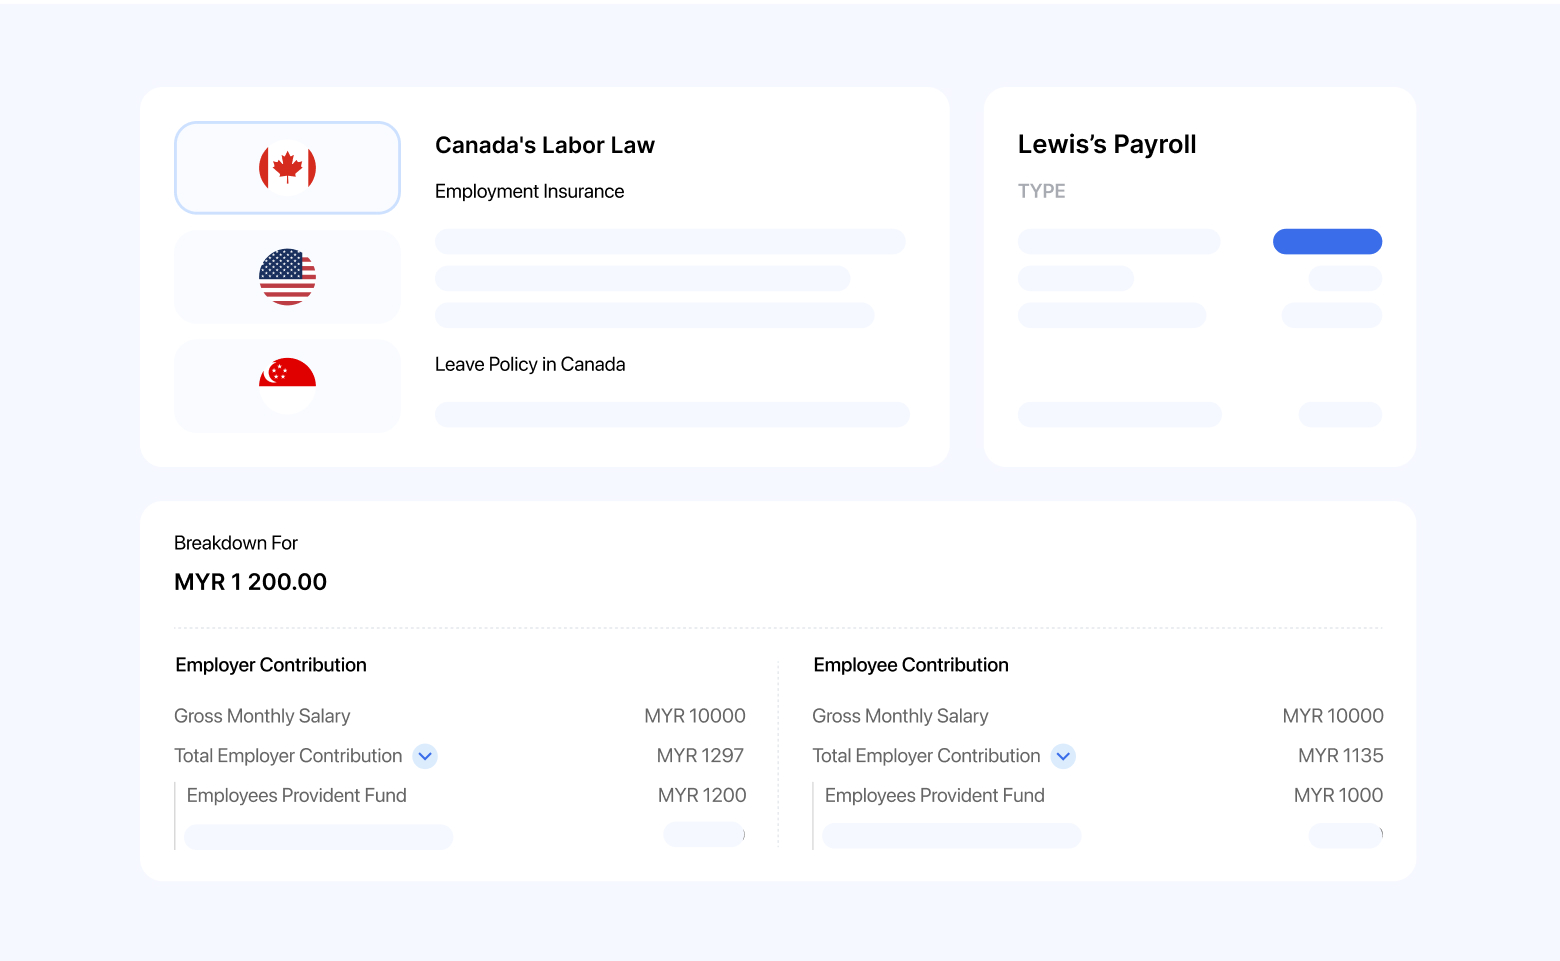Select the Singapore flag country card
Screen dimensions: 1560x961
point(287,386)
